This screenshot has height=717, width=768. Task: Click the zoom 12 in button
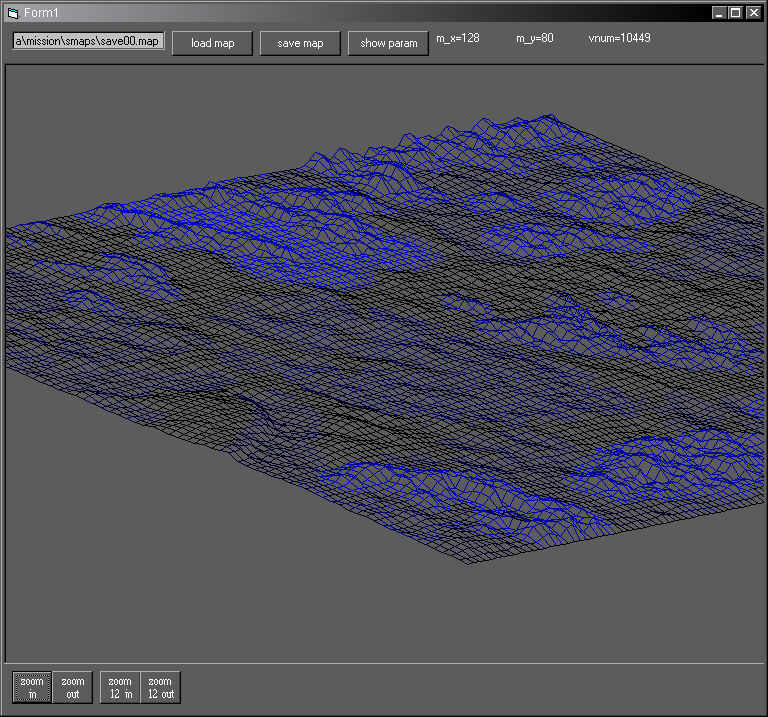point(121,688)
